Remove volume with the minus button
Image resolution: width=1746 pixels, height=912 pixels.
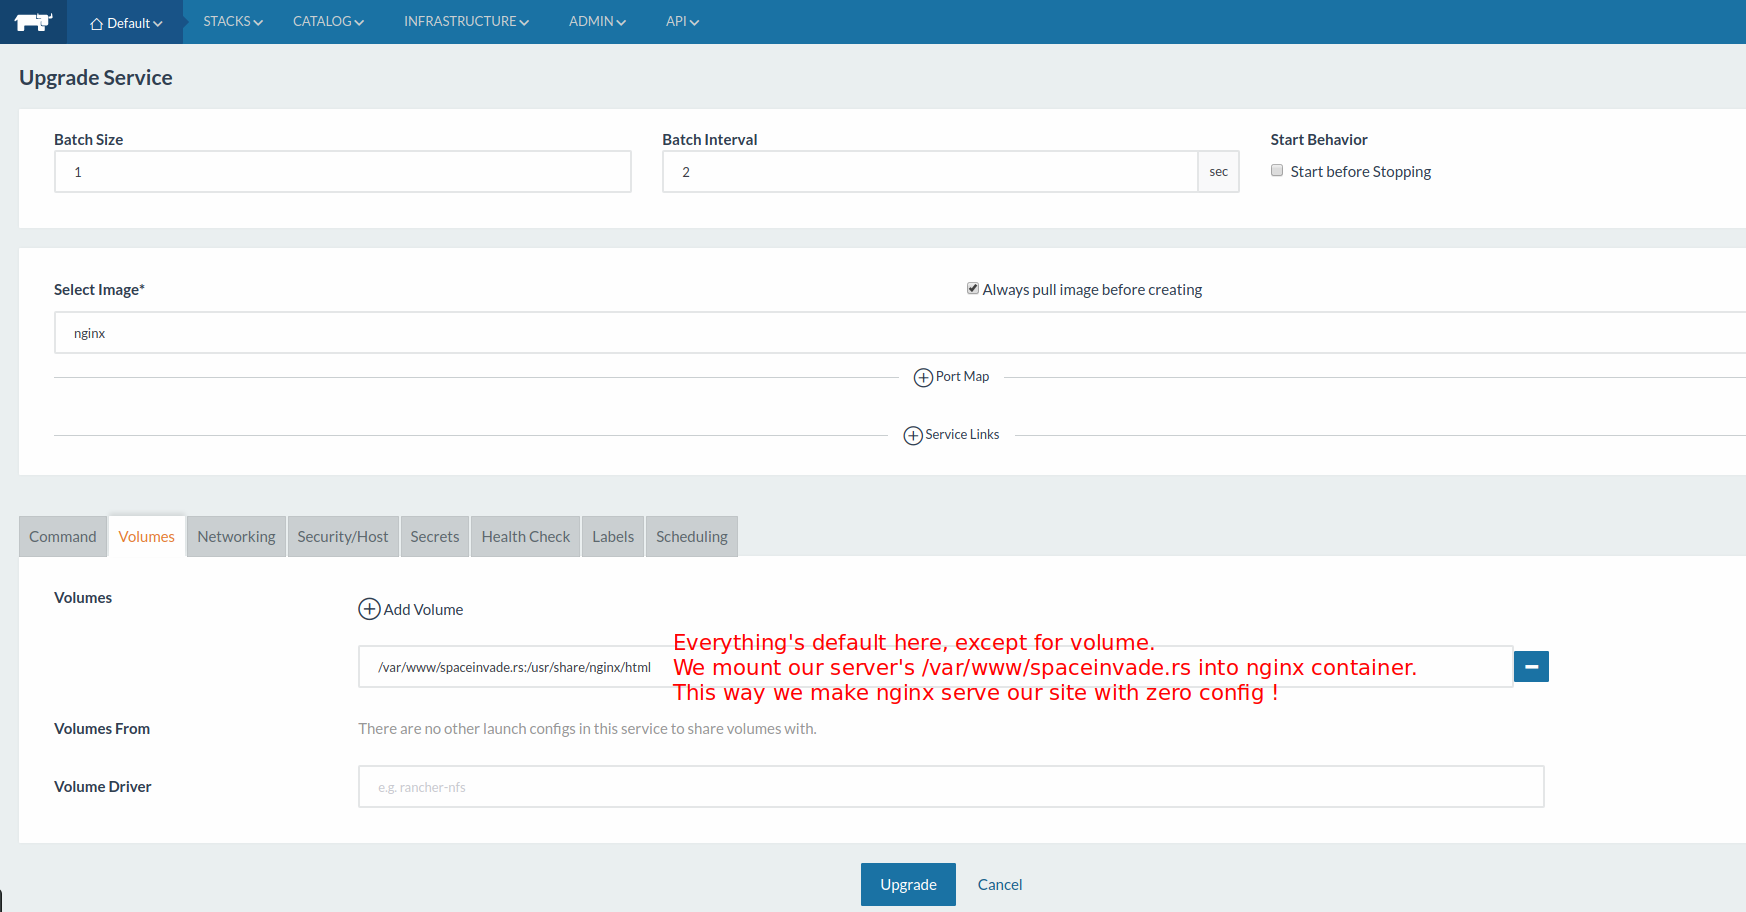click(1531, 666)
